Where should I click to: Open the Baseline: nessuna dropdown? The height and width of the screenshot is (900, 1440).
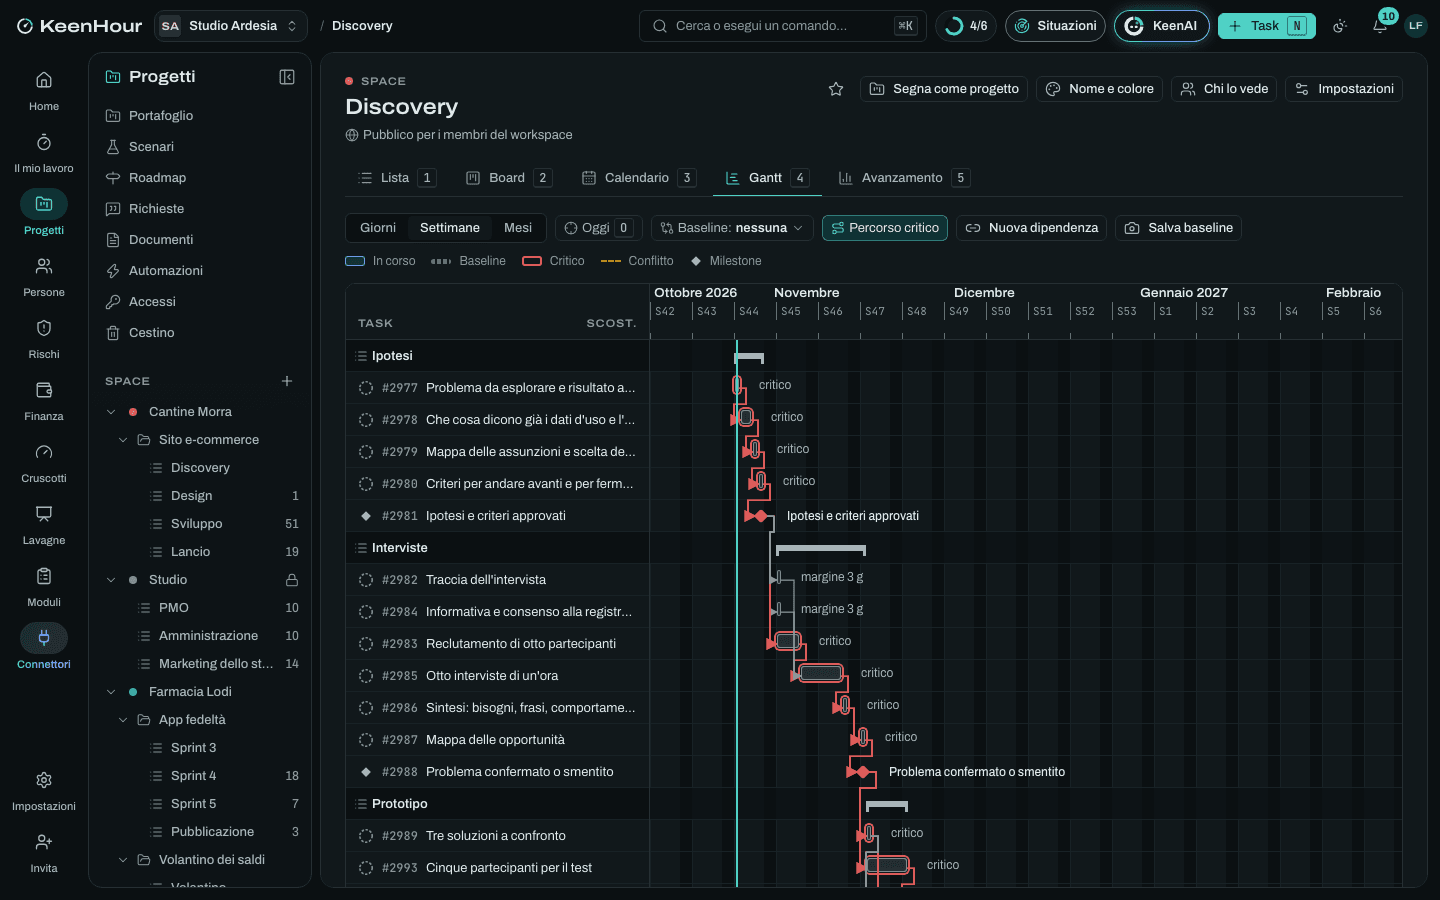click(732, 228)
